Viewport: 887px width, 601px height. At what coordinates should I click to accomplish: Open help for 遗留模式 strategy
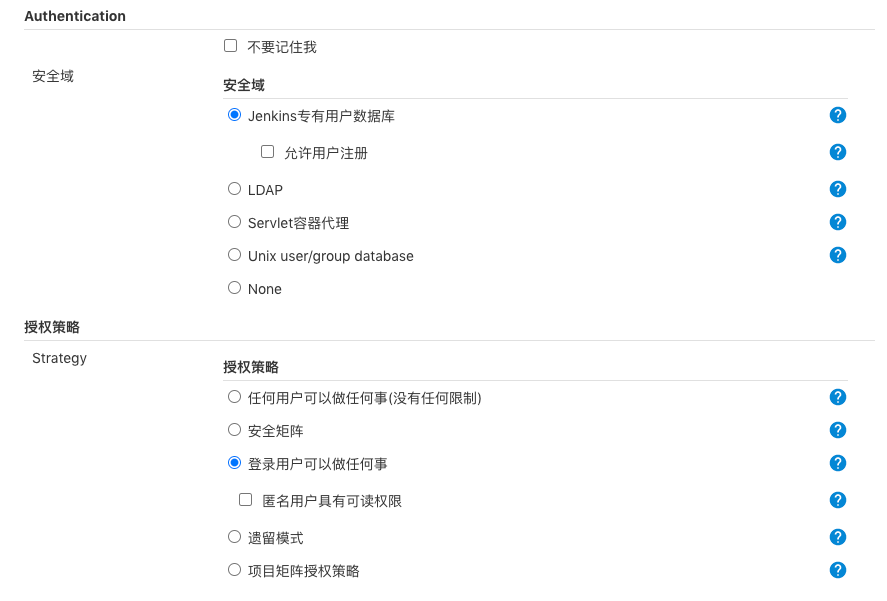tap(838, 537)
